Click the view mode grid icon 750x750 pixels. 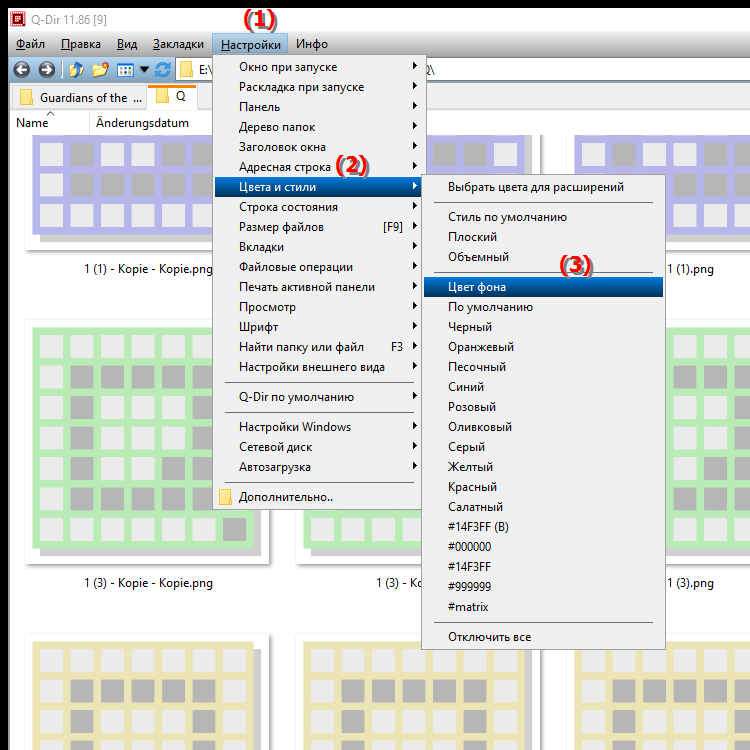coord(125,70)
